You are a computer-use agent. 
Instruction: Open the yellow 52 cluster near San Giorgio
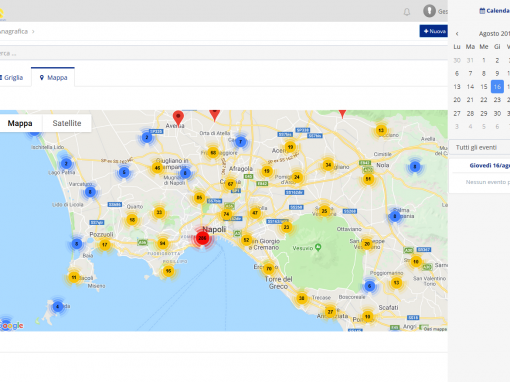click(246, 240)
